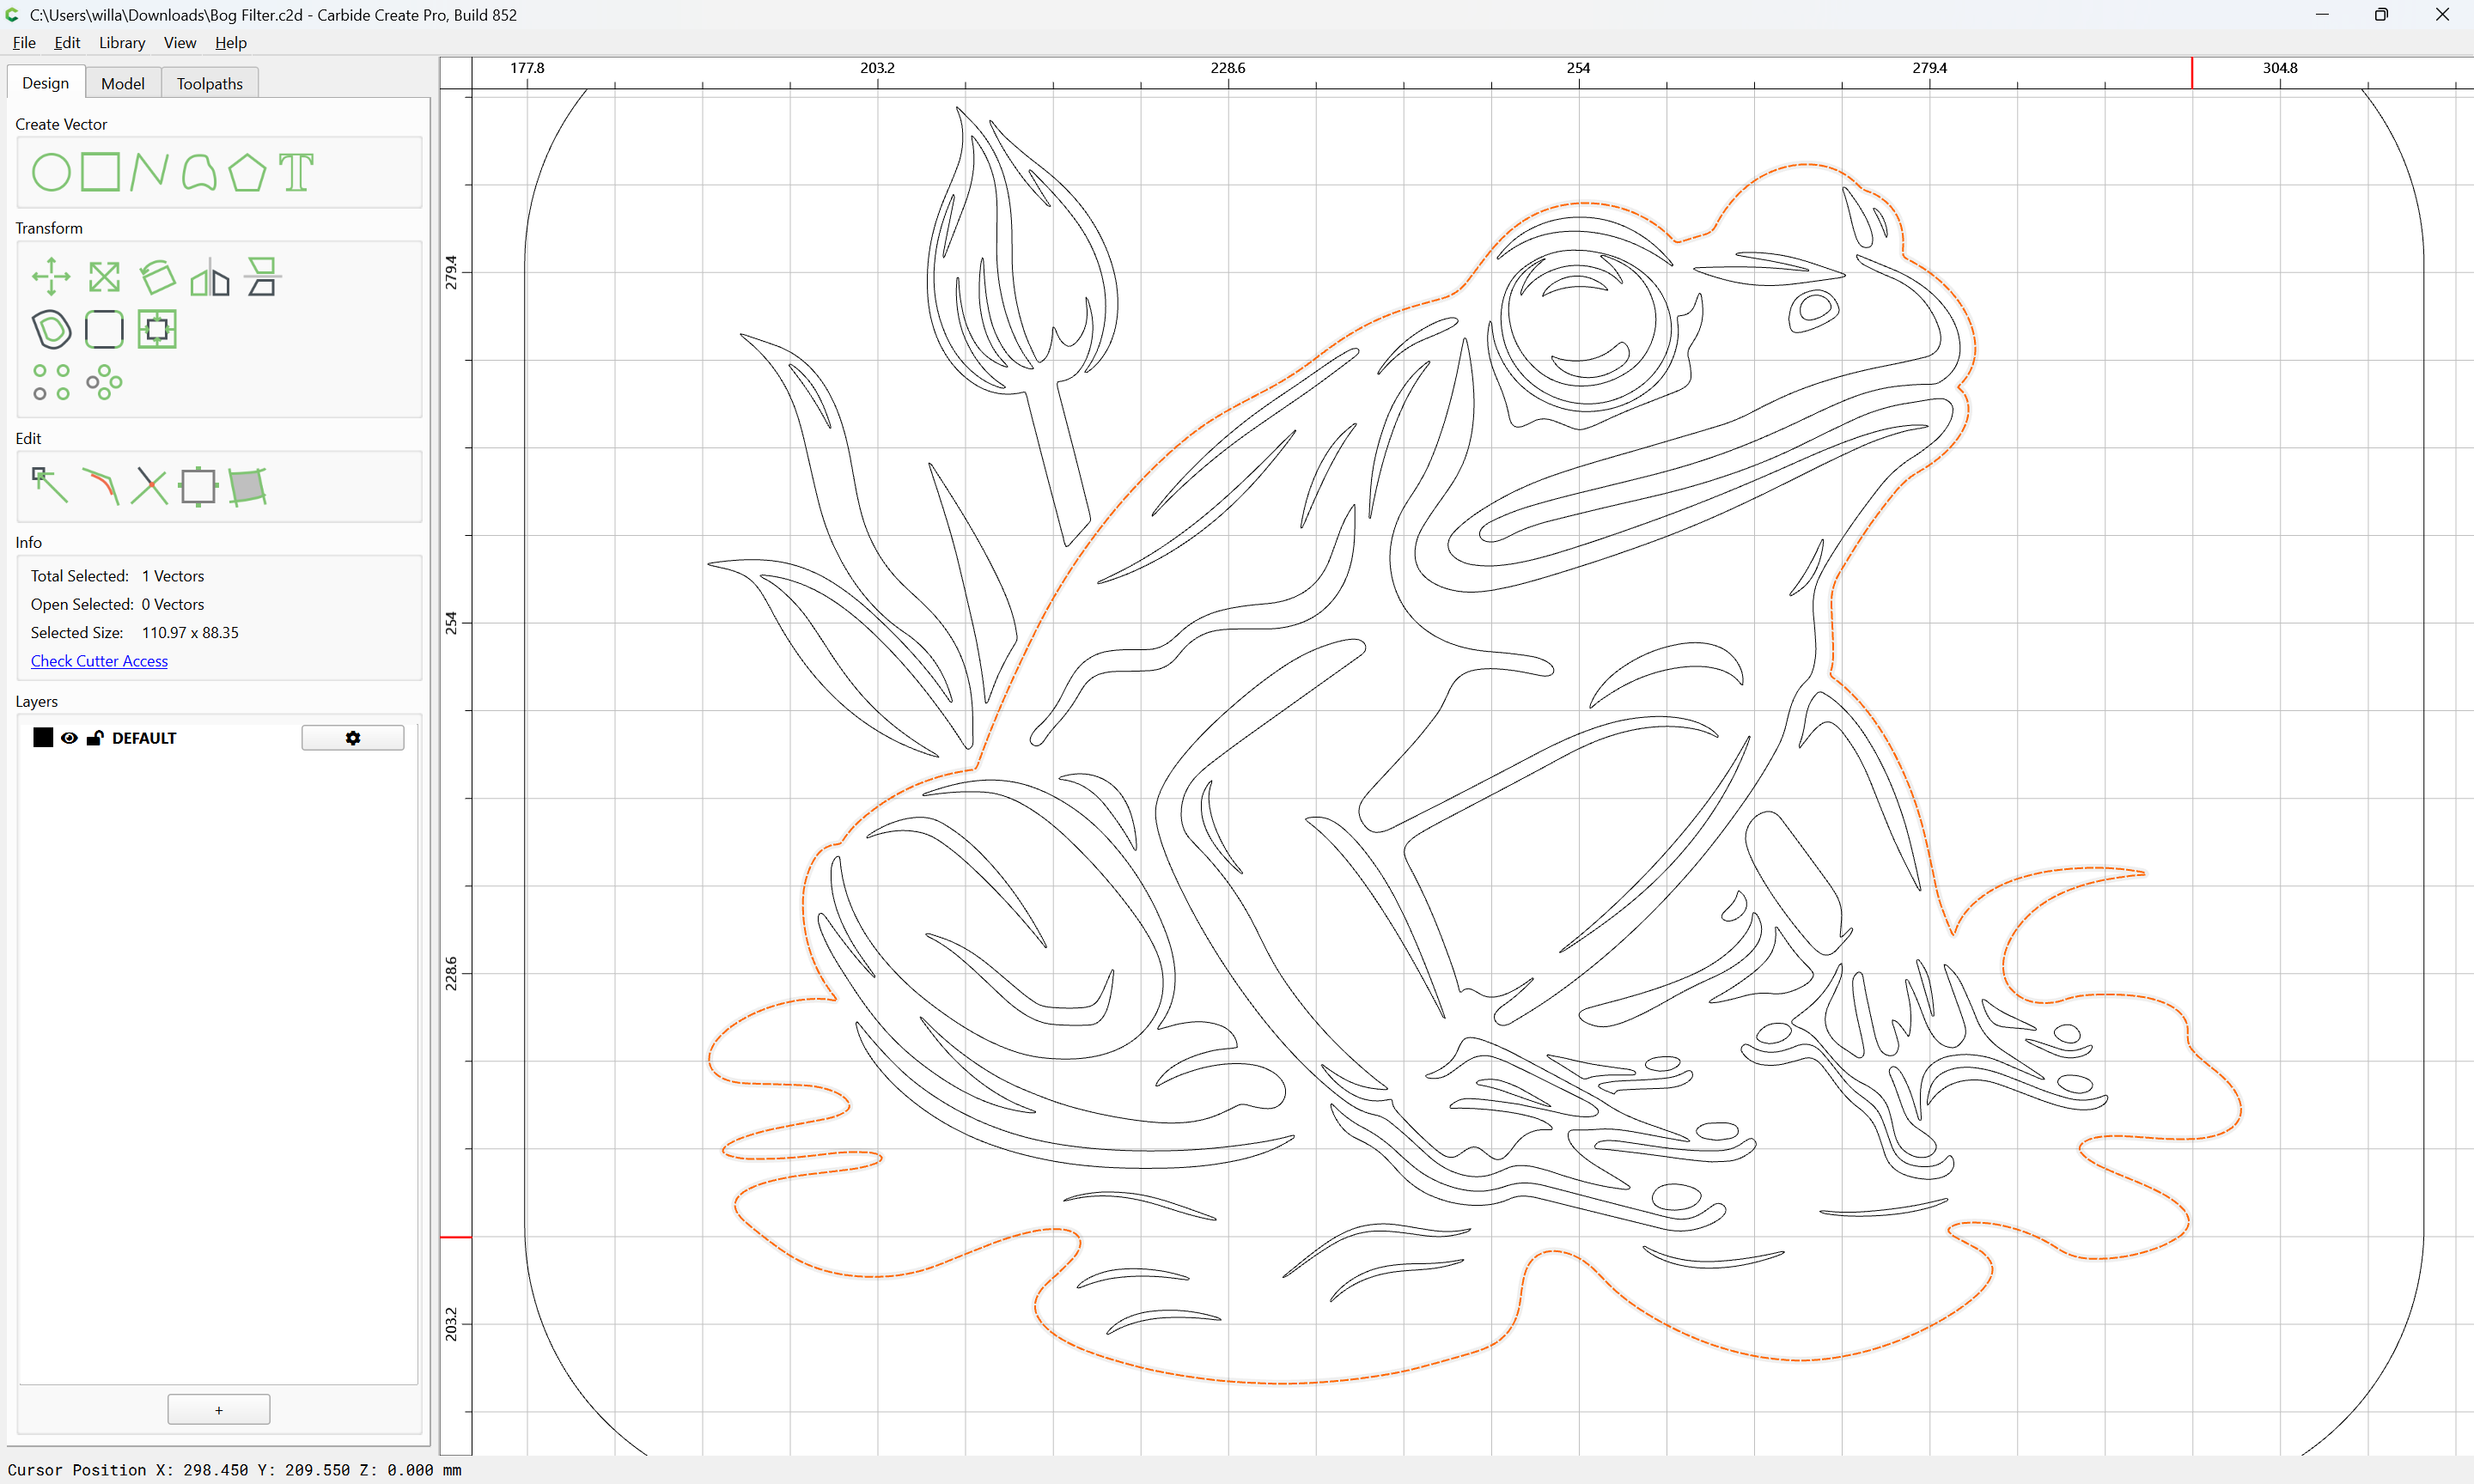The image size is (2474, 1484).
Task: Activate the Move transform tool
Action: tap(51, 277)
